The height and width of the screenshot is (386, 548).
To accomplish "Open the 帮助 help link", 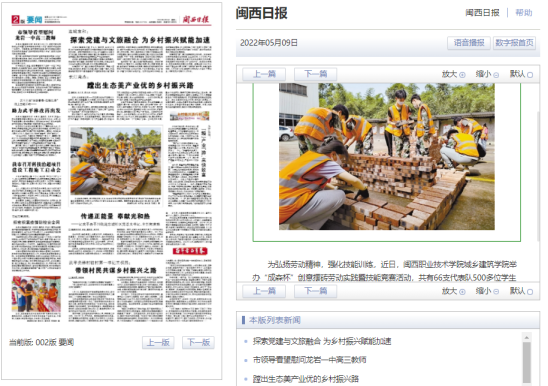I will [x=524, y=13].
